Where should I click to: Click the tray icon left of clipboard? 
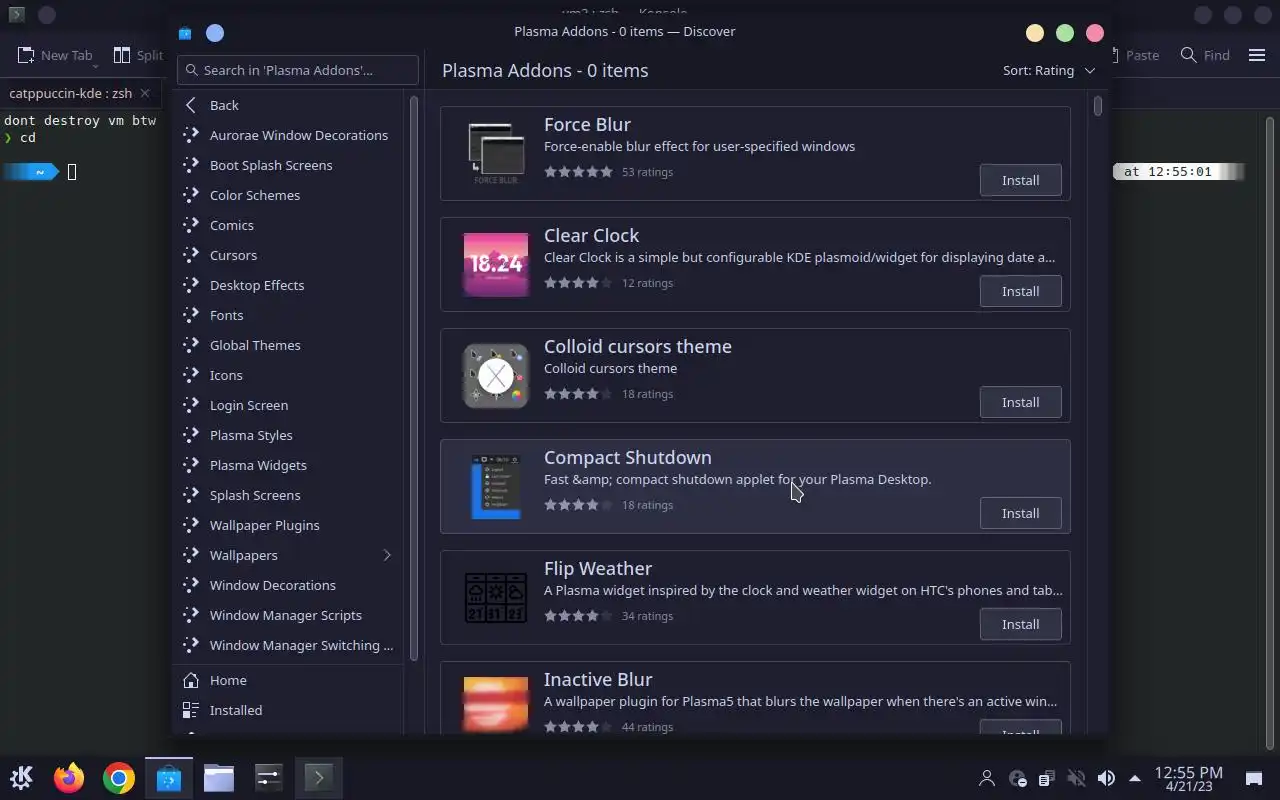pos(1017,778)
